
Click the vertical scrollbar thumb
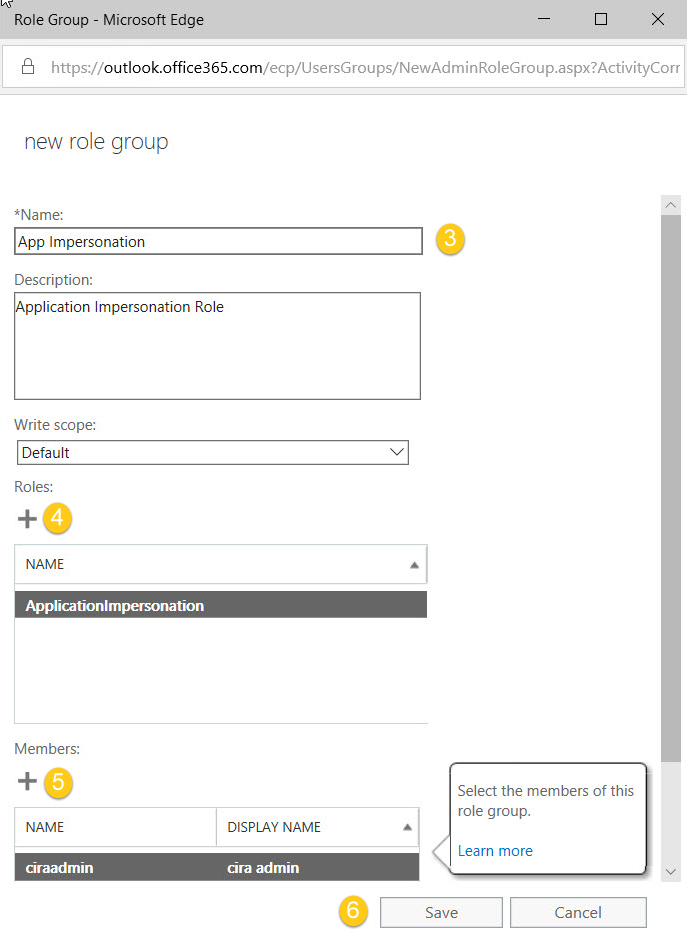point(671,488)
